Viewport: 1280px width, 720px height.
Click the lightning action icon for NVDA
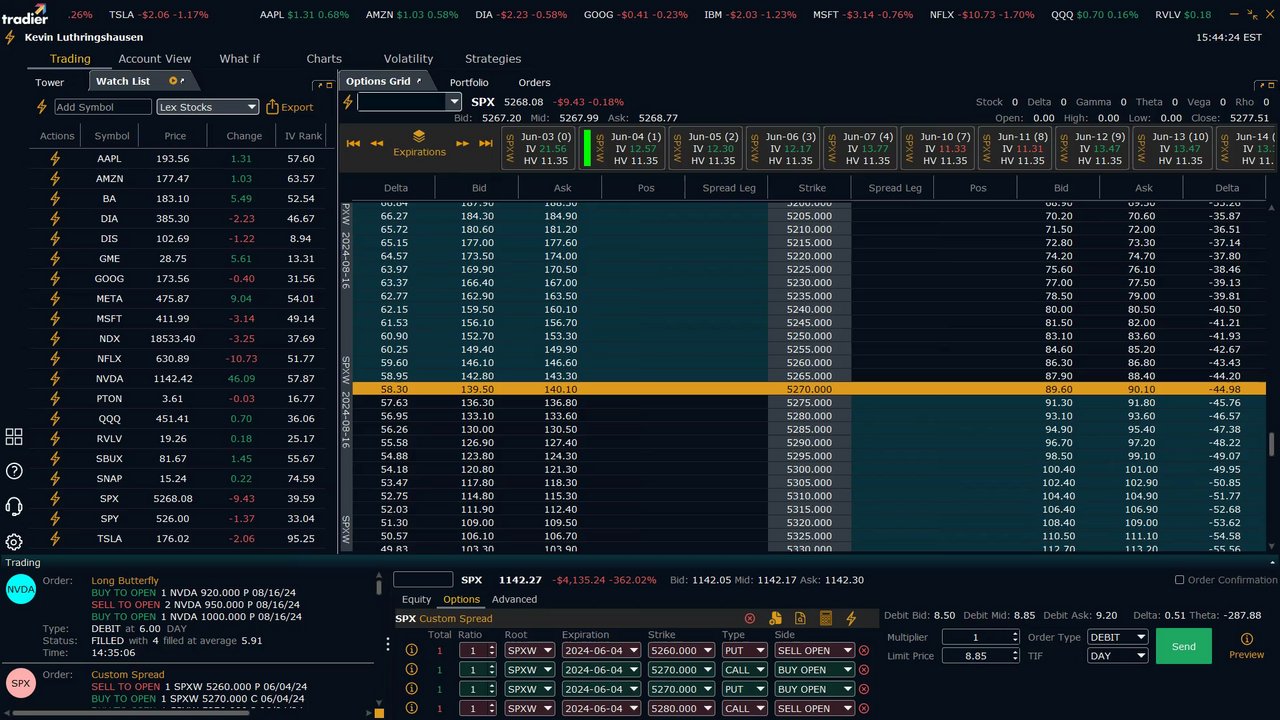point(55,379)
